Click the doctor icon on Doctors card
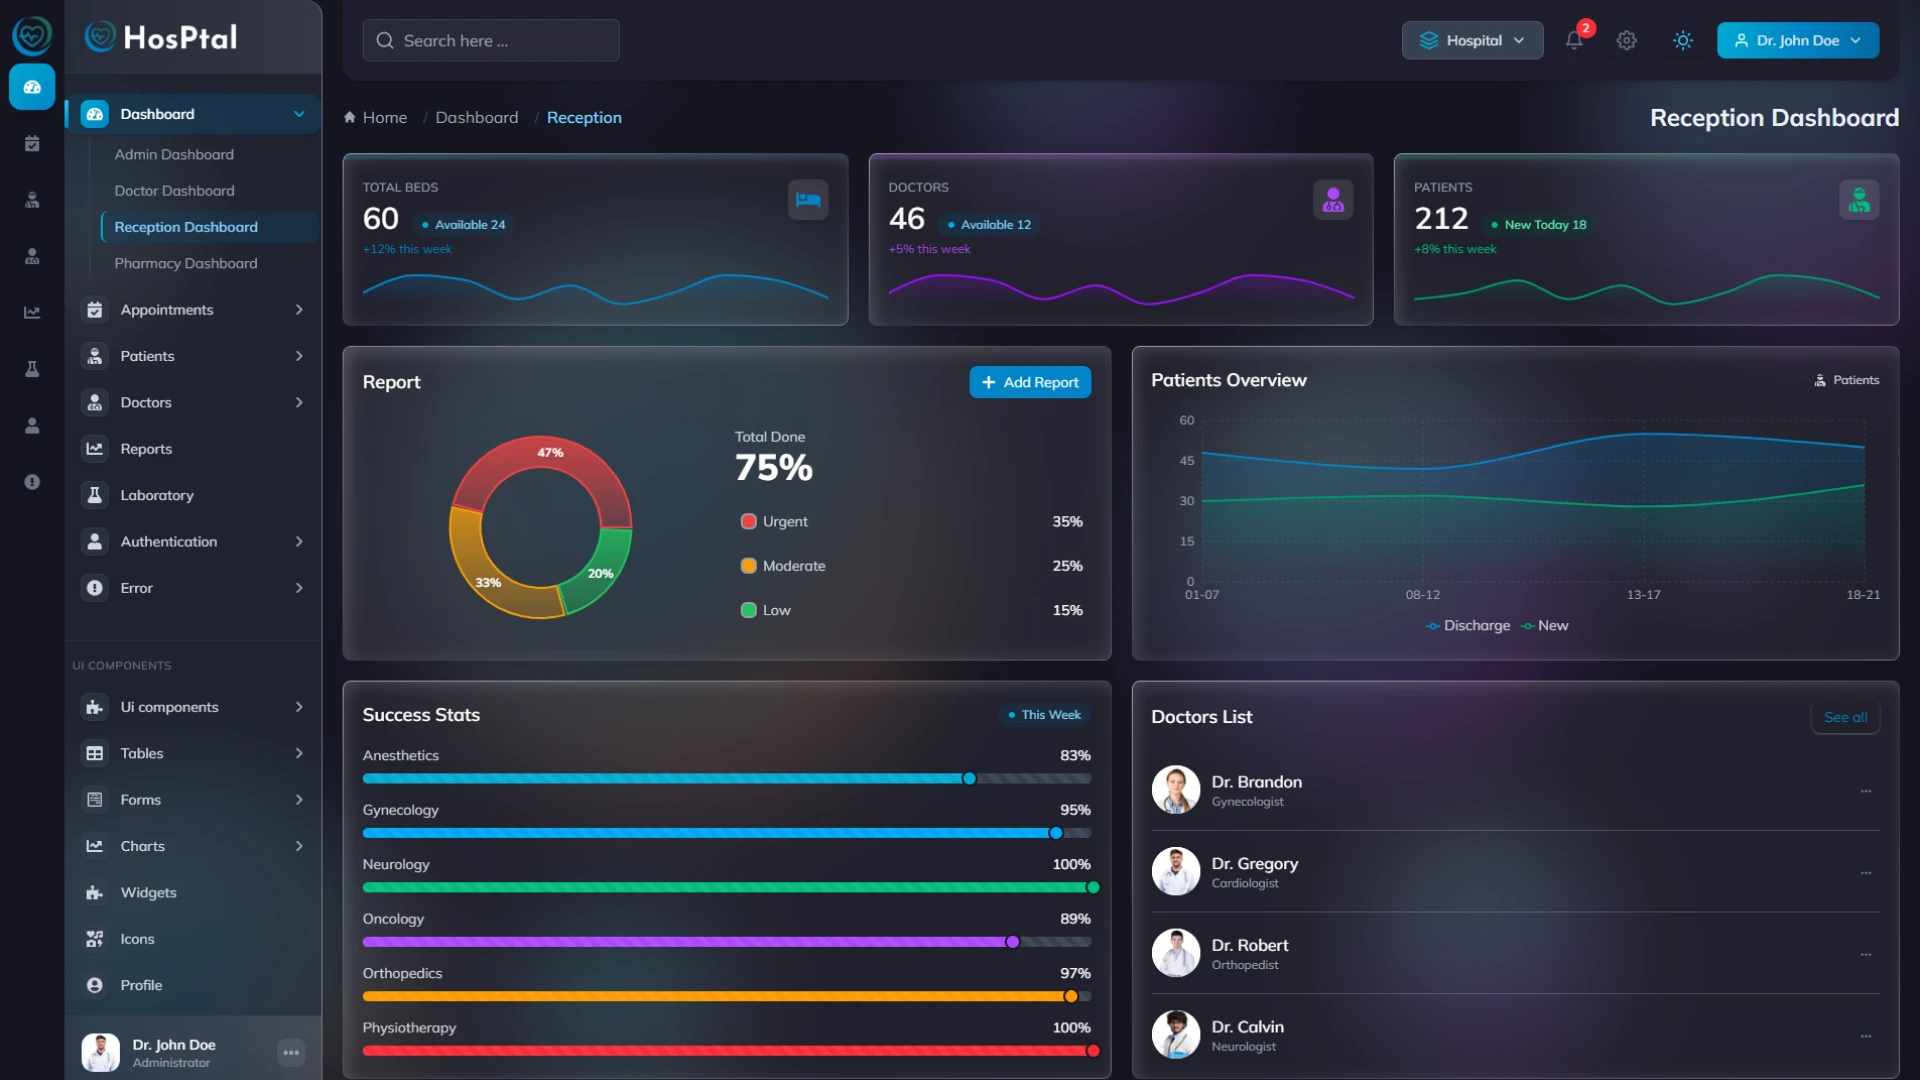Screen dimensions: 1920x1080 tap(1333, 200)
